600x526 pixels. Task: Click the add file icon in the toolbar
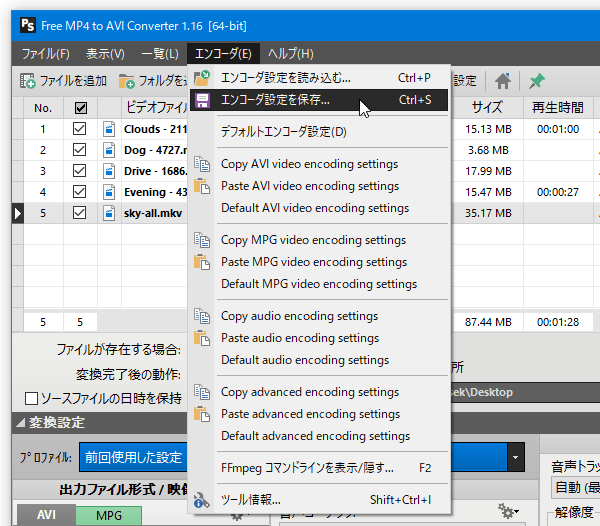(x=28, y=81)
